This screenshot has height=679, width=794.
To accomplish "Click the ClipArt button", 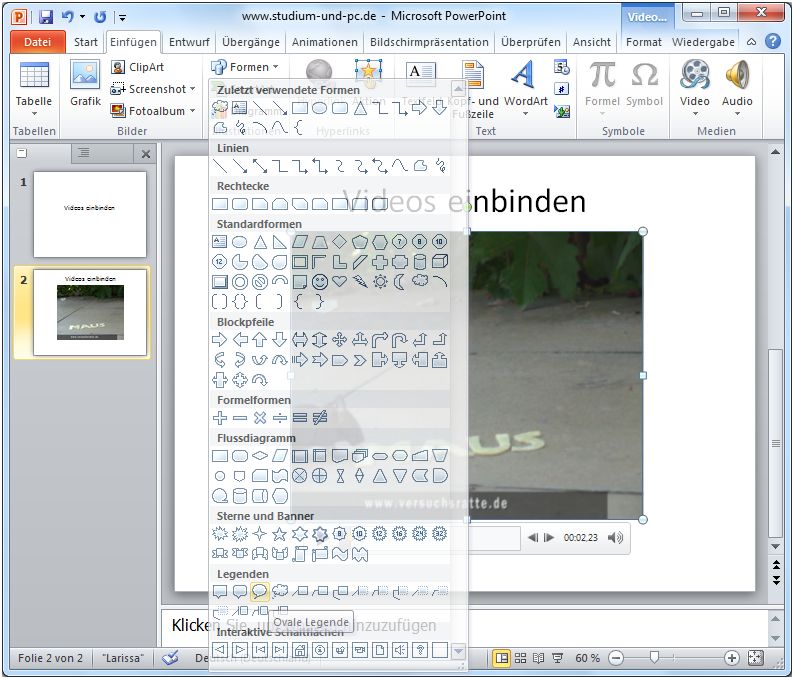I will [138, 67].
